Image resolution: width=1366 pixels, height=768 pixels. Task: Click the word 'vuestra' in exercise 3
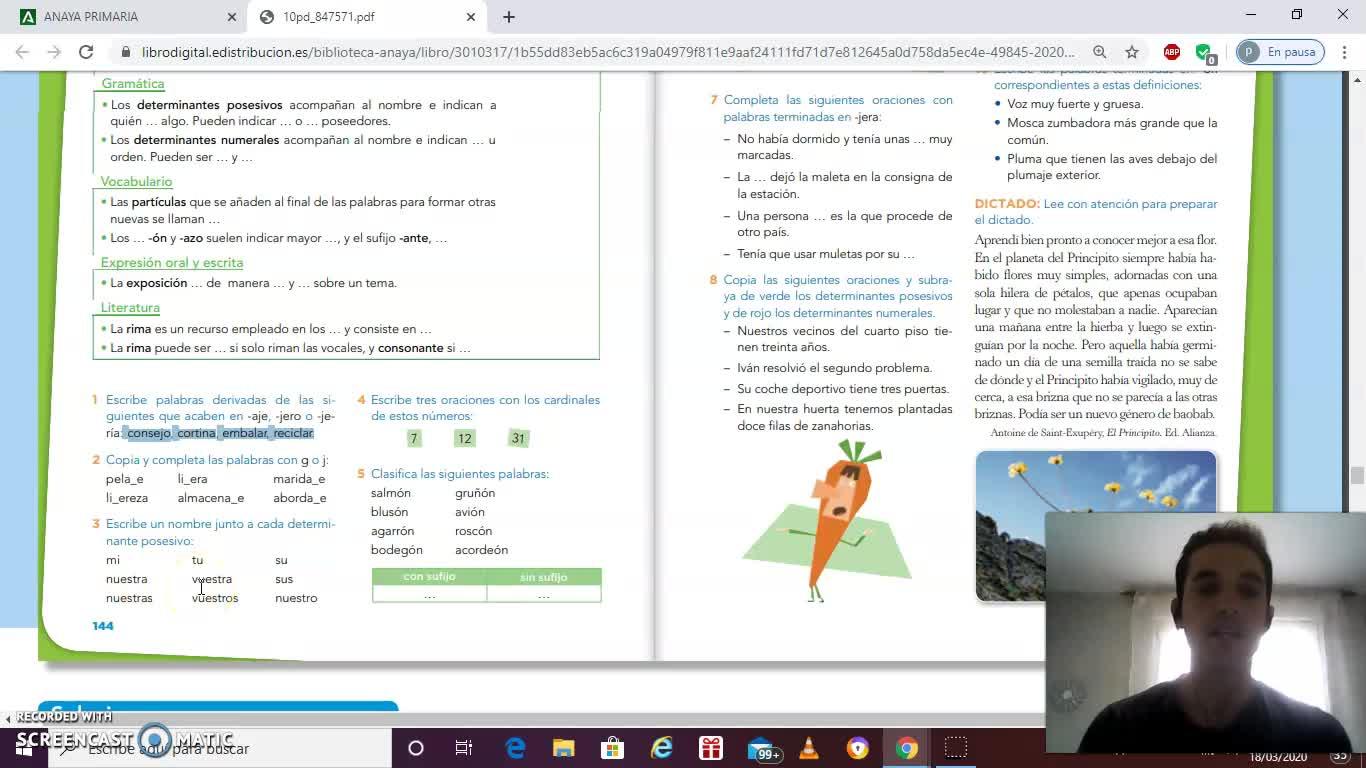(x=212, y=579)
